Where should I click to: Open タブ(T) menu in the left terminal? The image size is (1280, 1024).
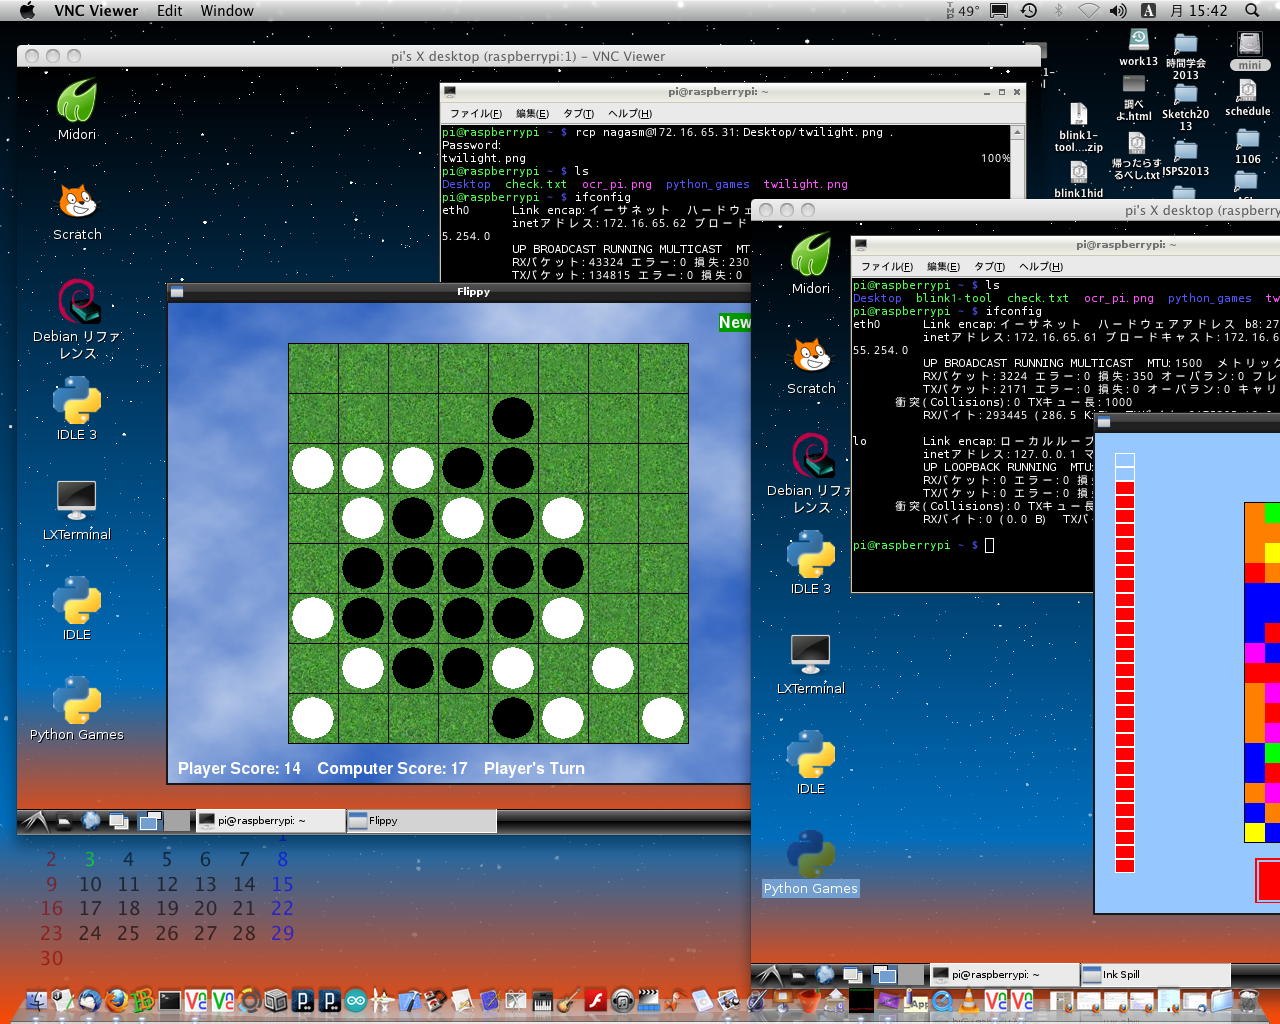tap(578, 113)
